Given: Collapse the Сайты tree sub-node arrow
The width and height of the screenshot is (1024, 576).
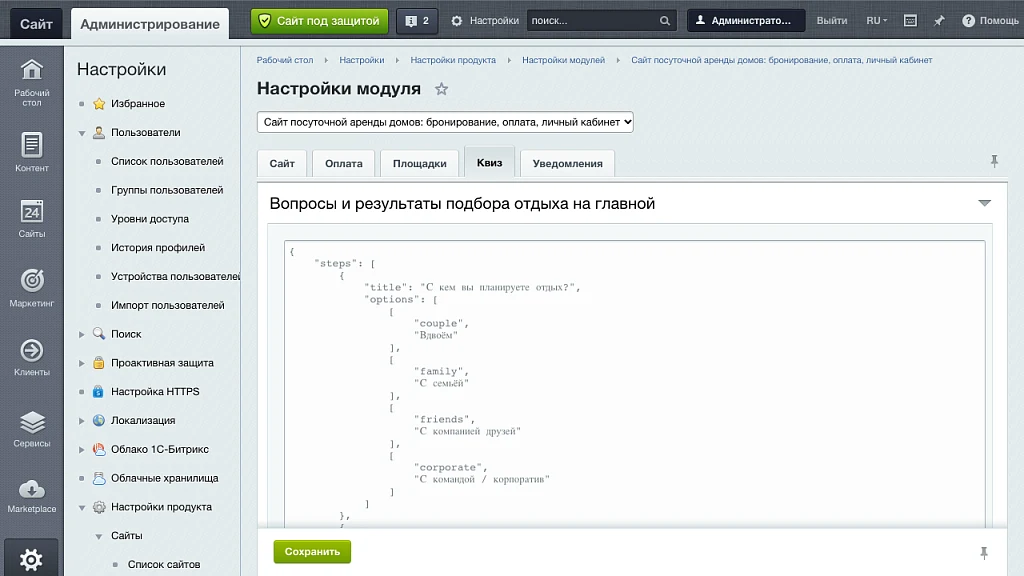Looking at the screenshot, I should pos(99,536).
